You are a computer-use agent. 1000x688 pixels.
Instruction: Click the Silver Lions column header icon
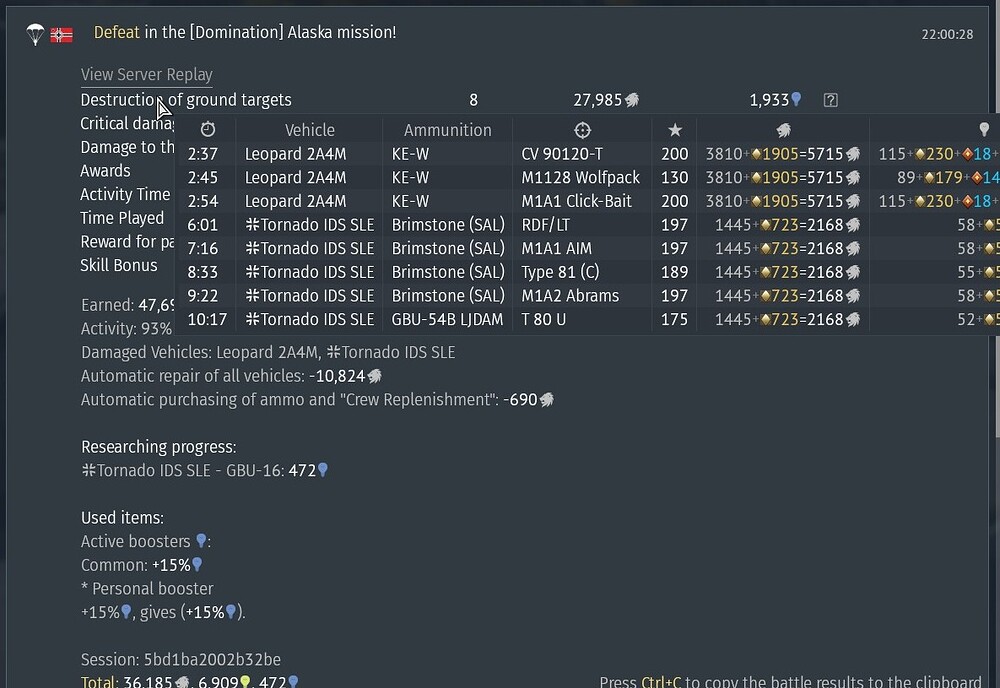(783, 130)
